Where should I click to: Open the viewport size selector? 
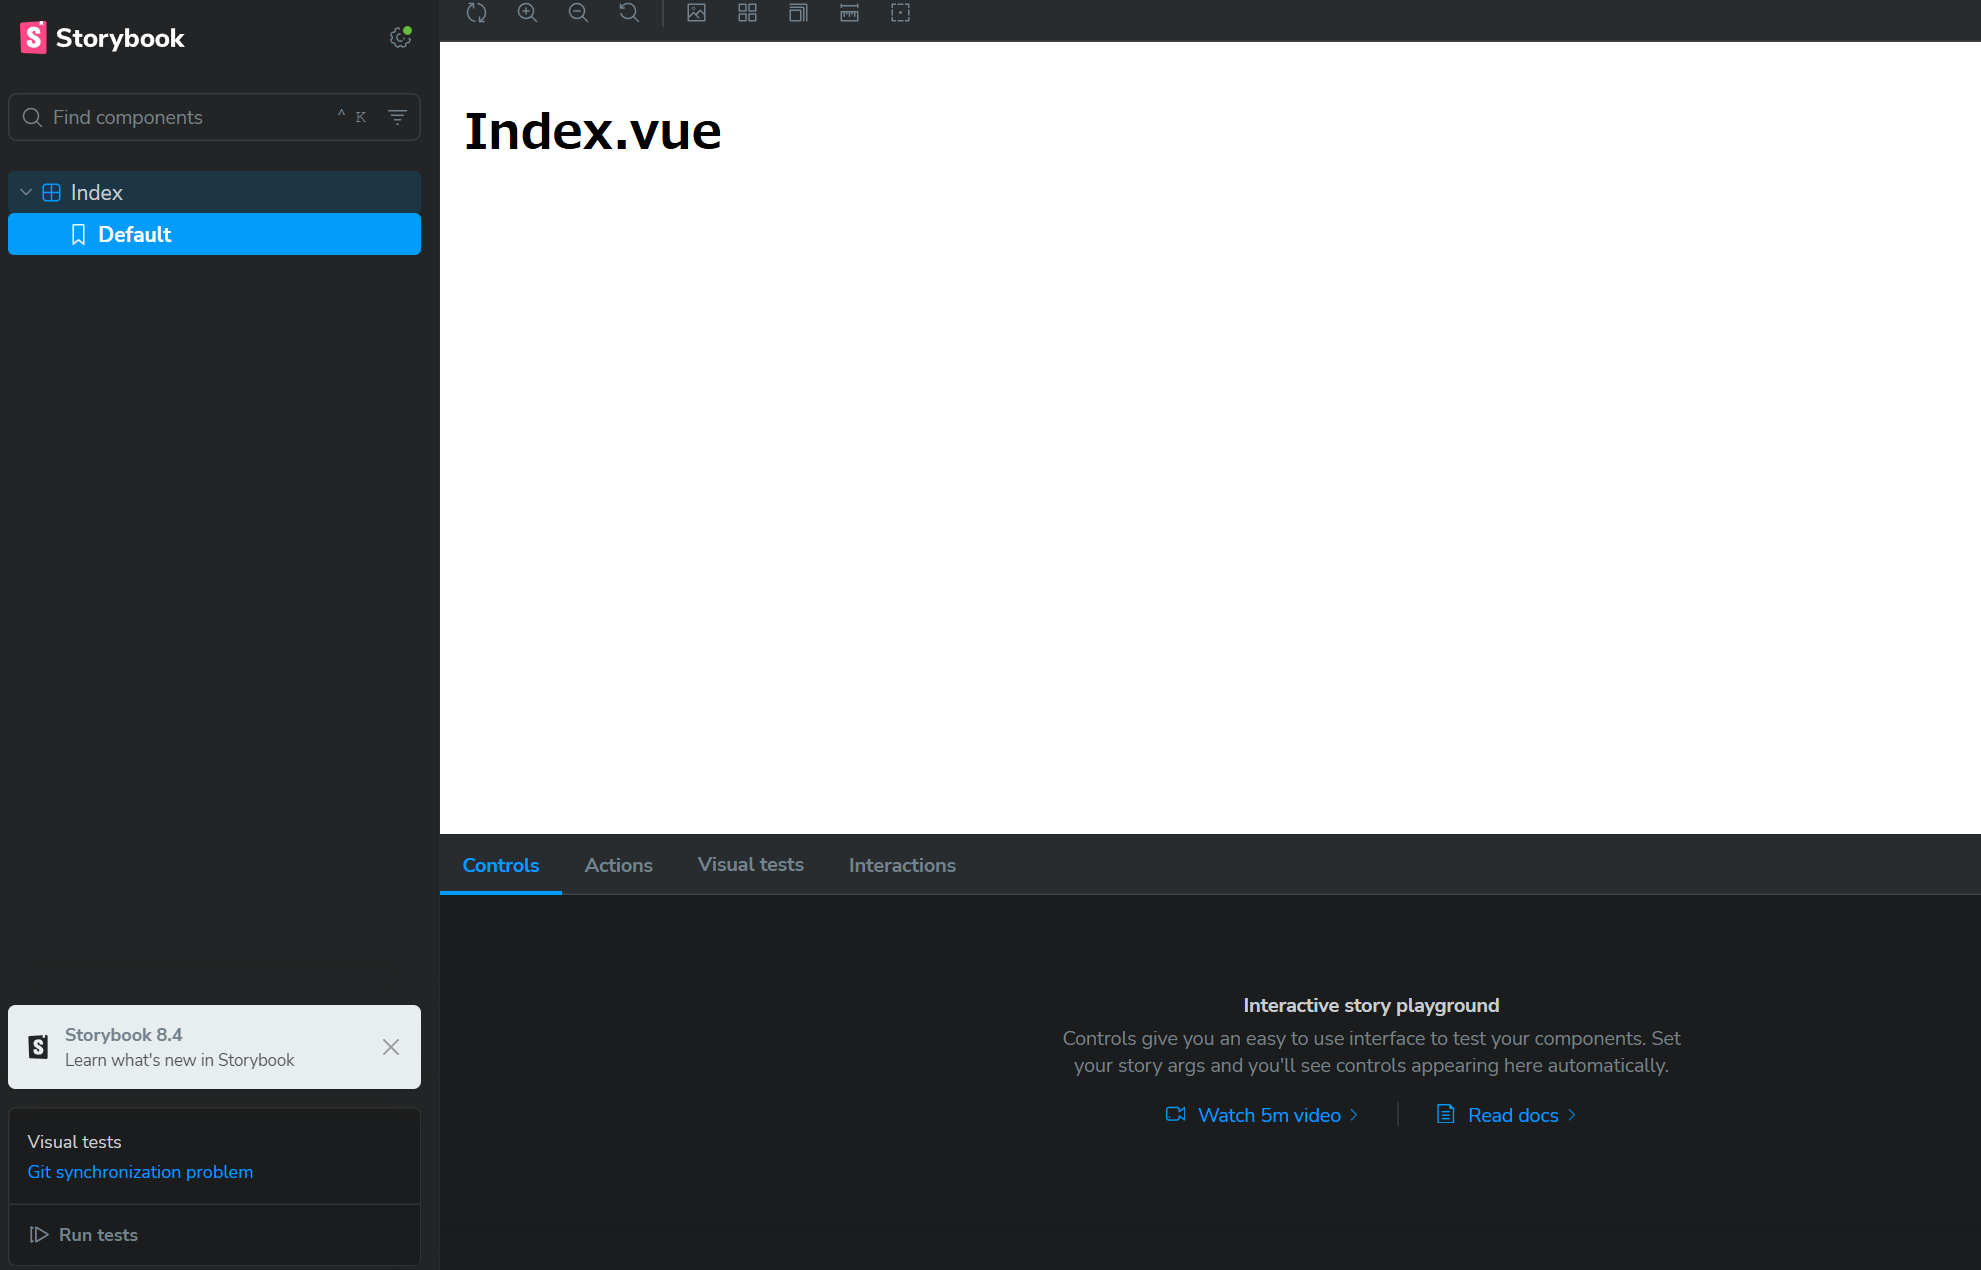tap(798, 13)
